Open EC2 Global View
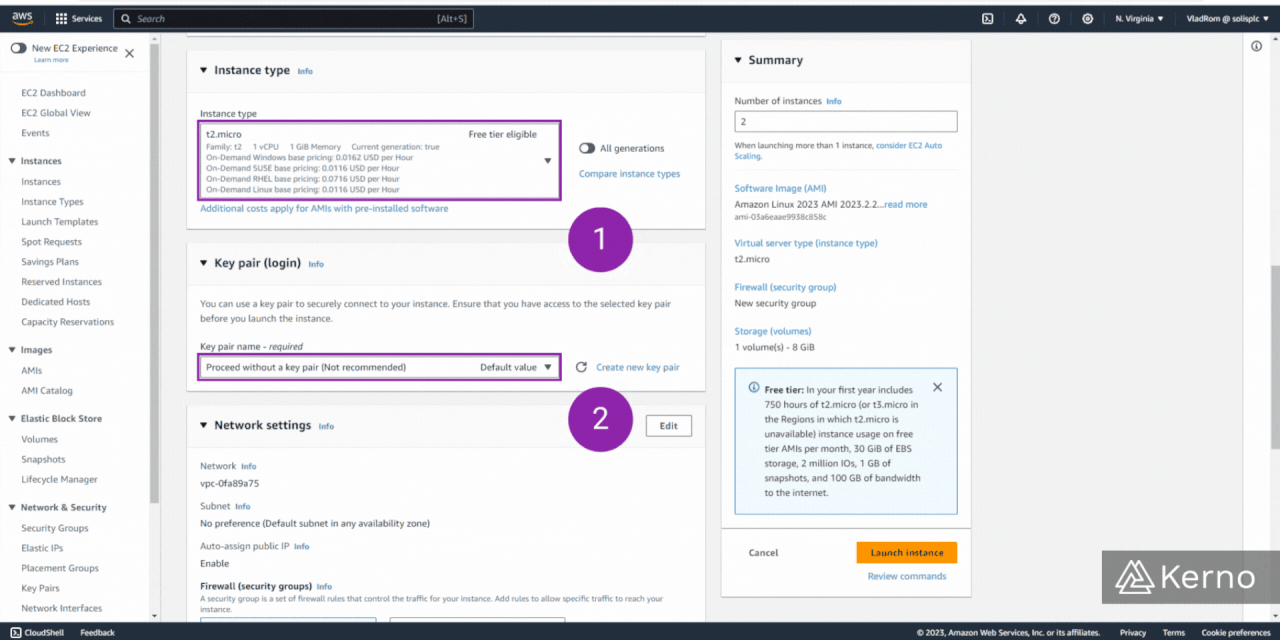1280x640 pixels. click(56, 113)
